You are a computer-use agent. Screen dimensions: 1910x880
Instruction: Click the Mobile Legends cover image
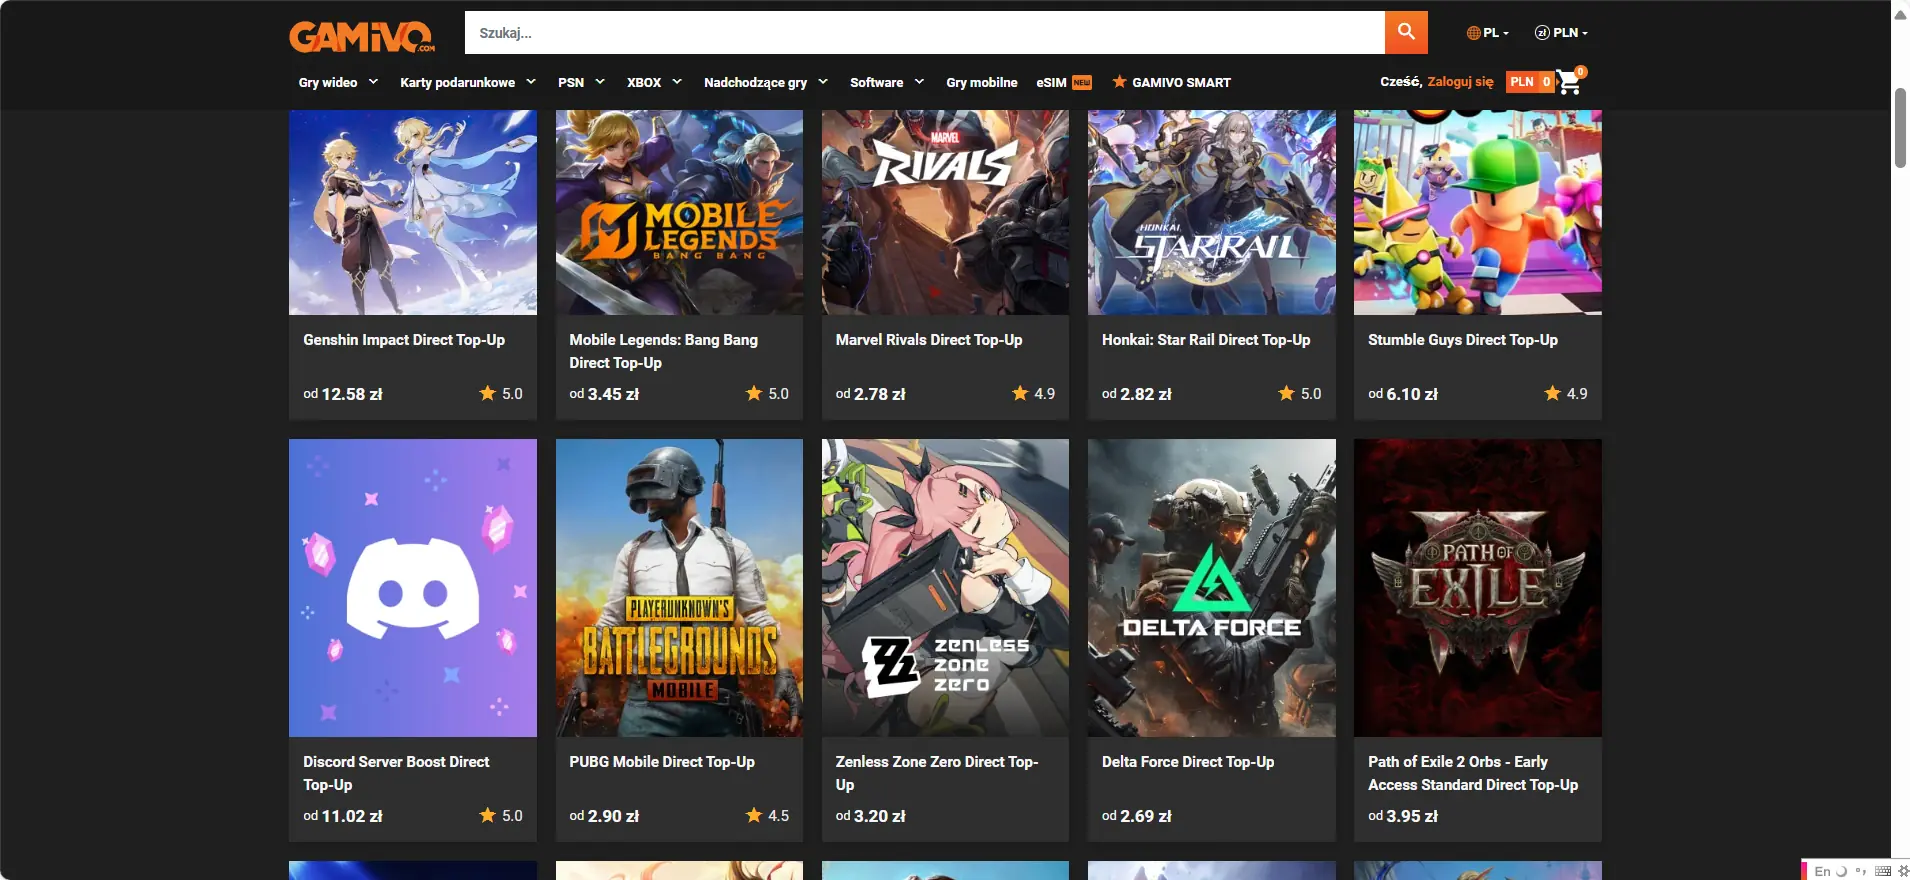[679, 212]
